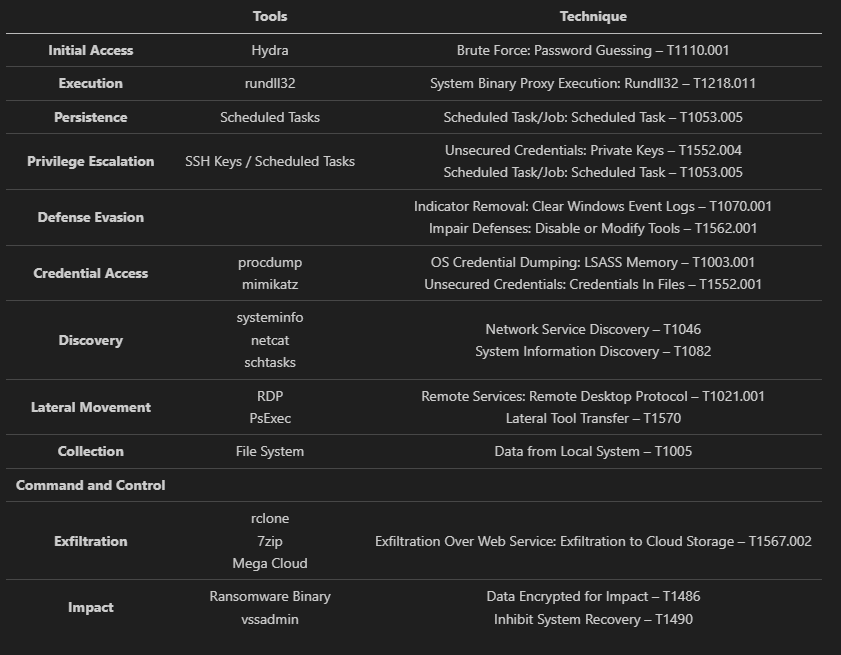Select the Initial Access row label
The image size is (841, 655).
pos(90,50)
